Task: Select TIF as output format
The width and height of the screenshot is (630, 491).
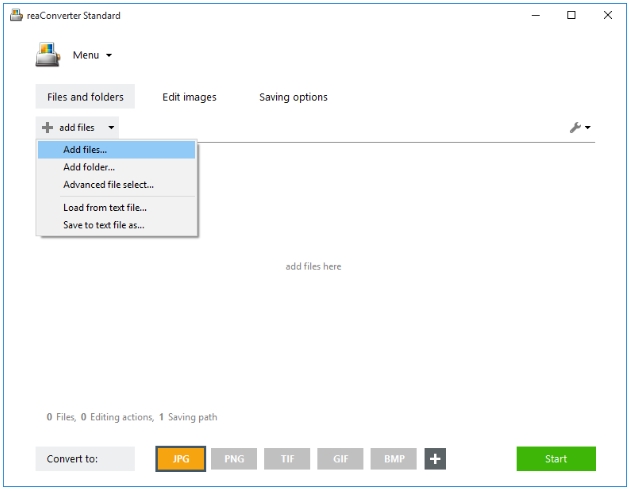Action: (287, 458)
